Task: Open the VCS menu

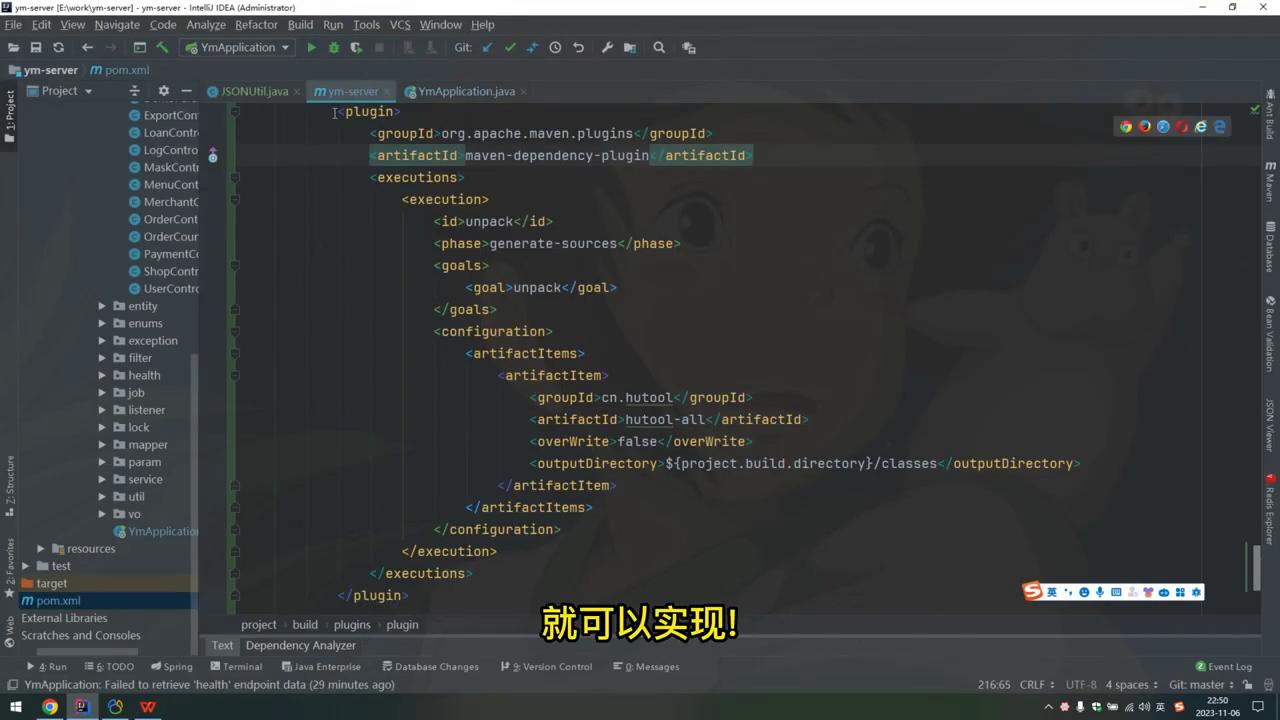Action: point(400,25)
